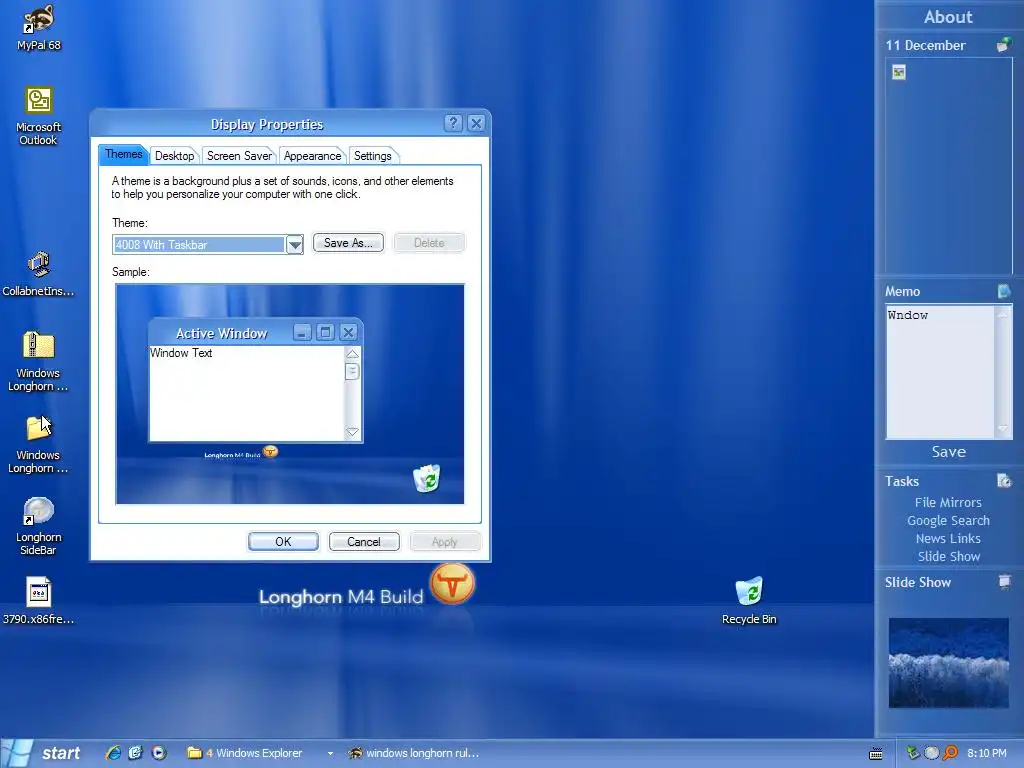This screenshot has width=1024, height=768.
Task: Click the Display Properties help question-mark button
Action: coord(453,123)
